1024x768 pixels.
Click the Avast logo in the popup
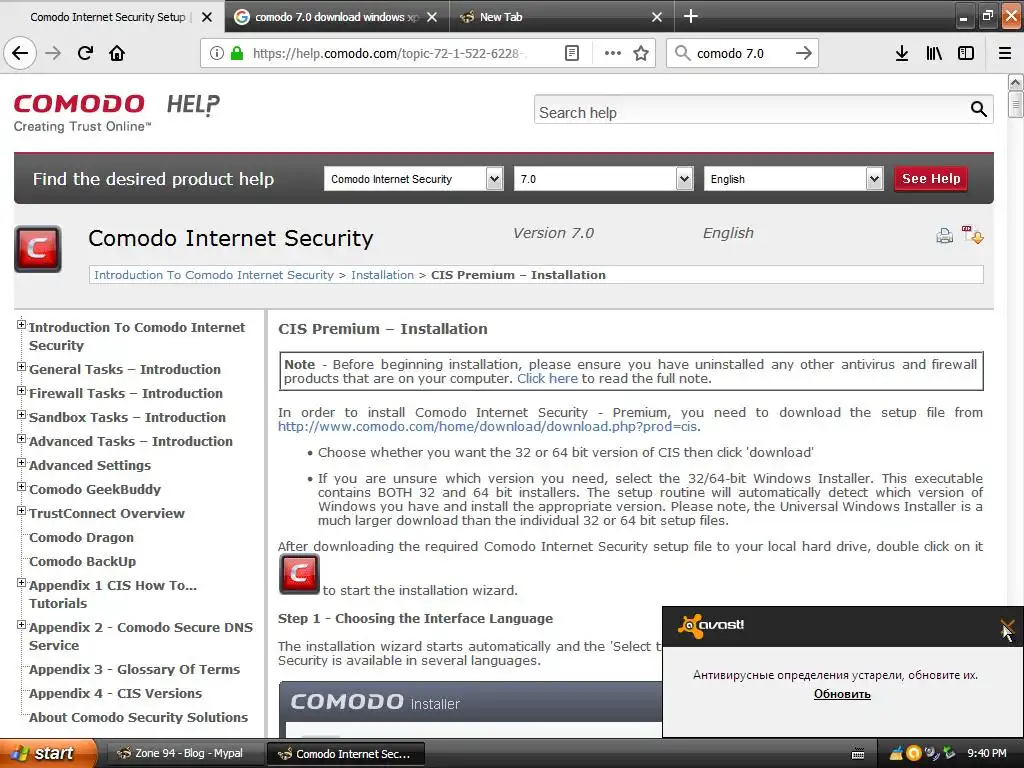coord(711,626)
